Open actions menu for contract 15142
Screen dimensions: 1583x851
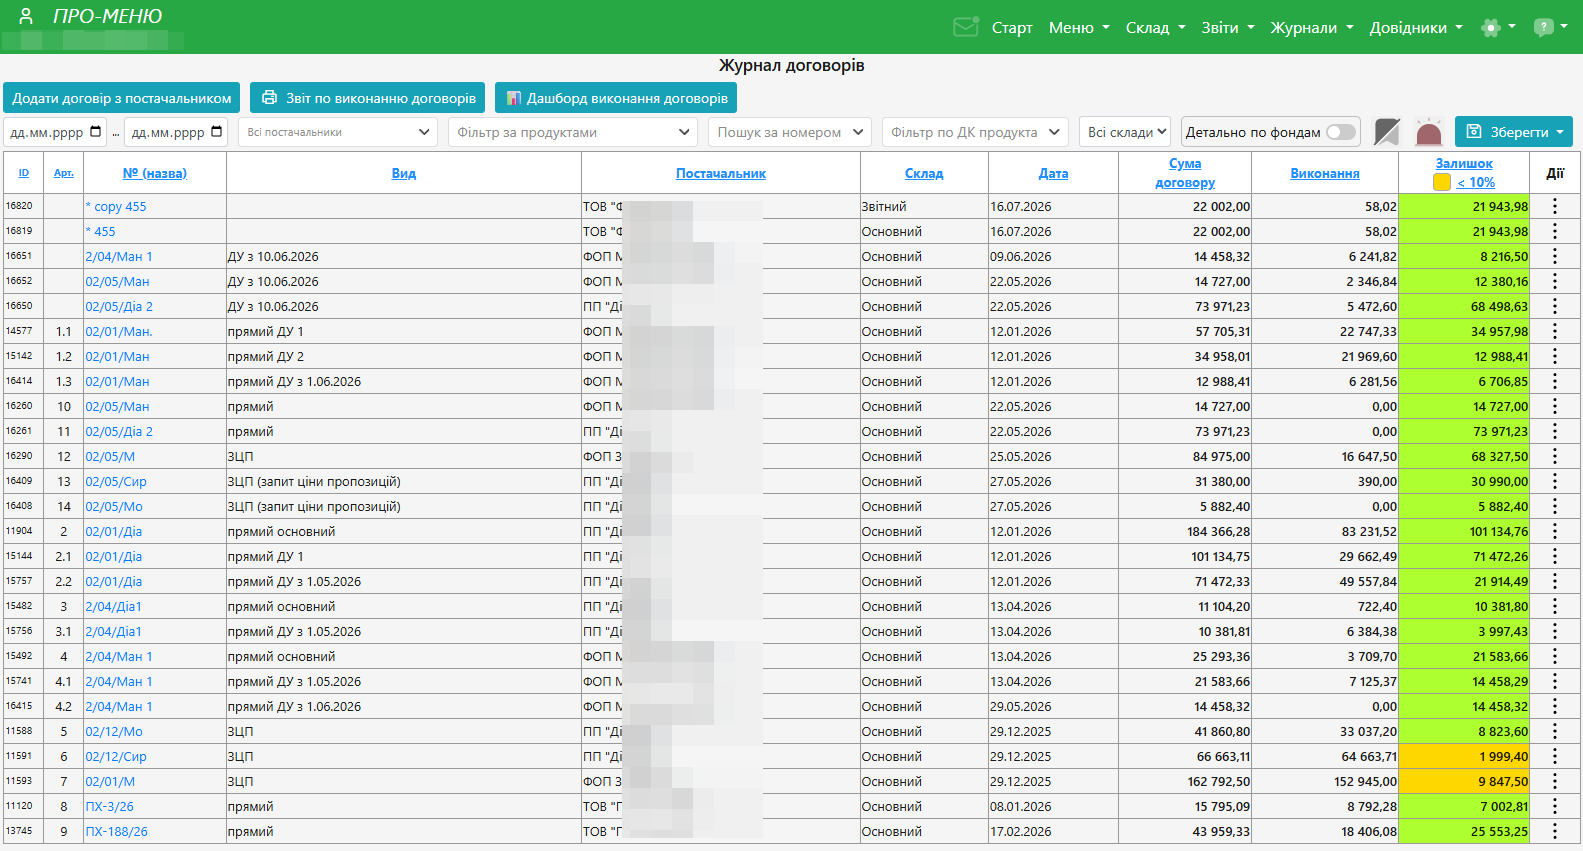1555,356
